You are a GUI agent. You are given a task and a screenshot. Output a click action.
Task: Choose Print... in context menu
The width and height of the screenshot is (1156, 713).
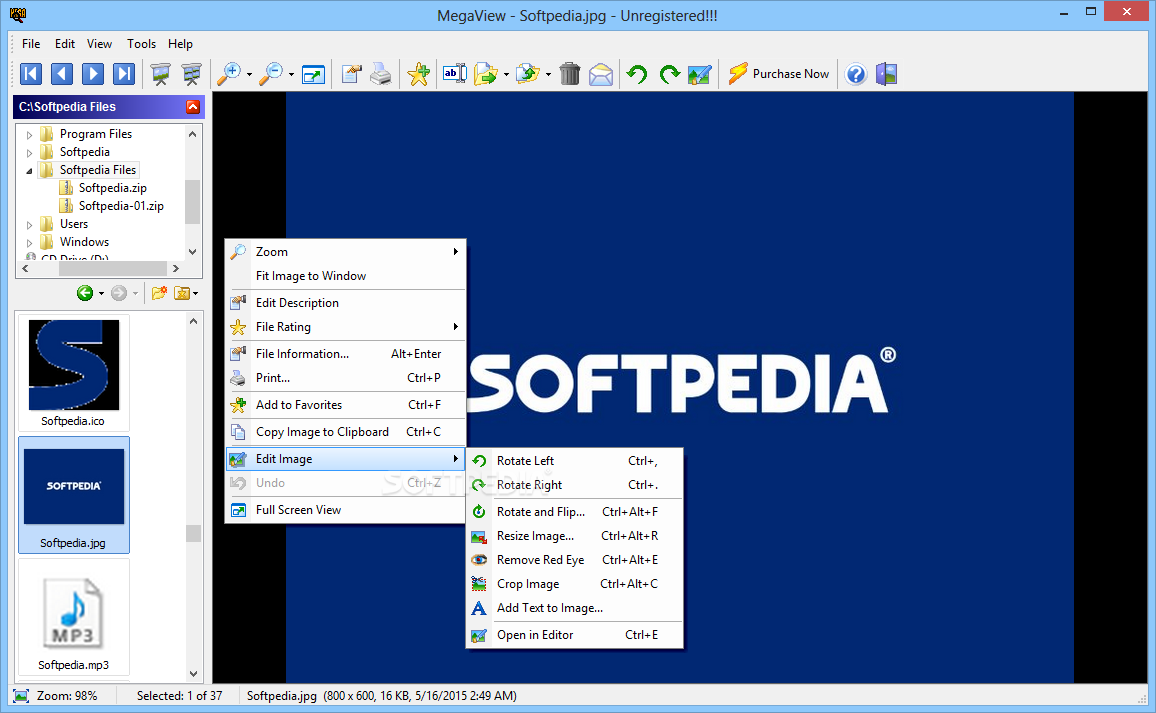click(x=345, y=378)
